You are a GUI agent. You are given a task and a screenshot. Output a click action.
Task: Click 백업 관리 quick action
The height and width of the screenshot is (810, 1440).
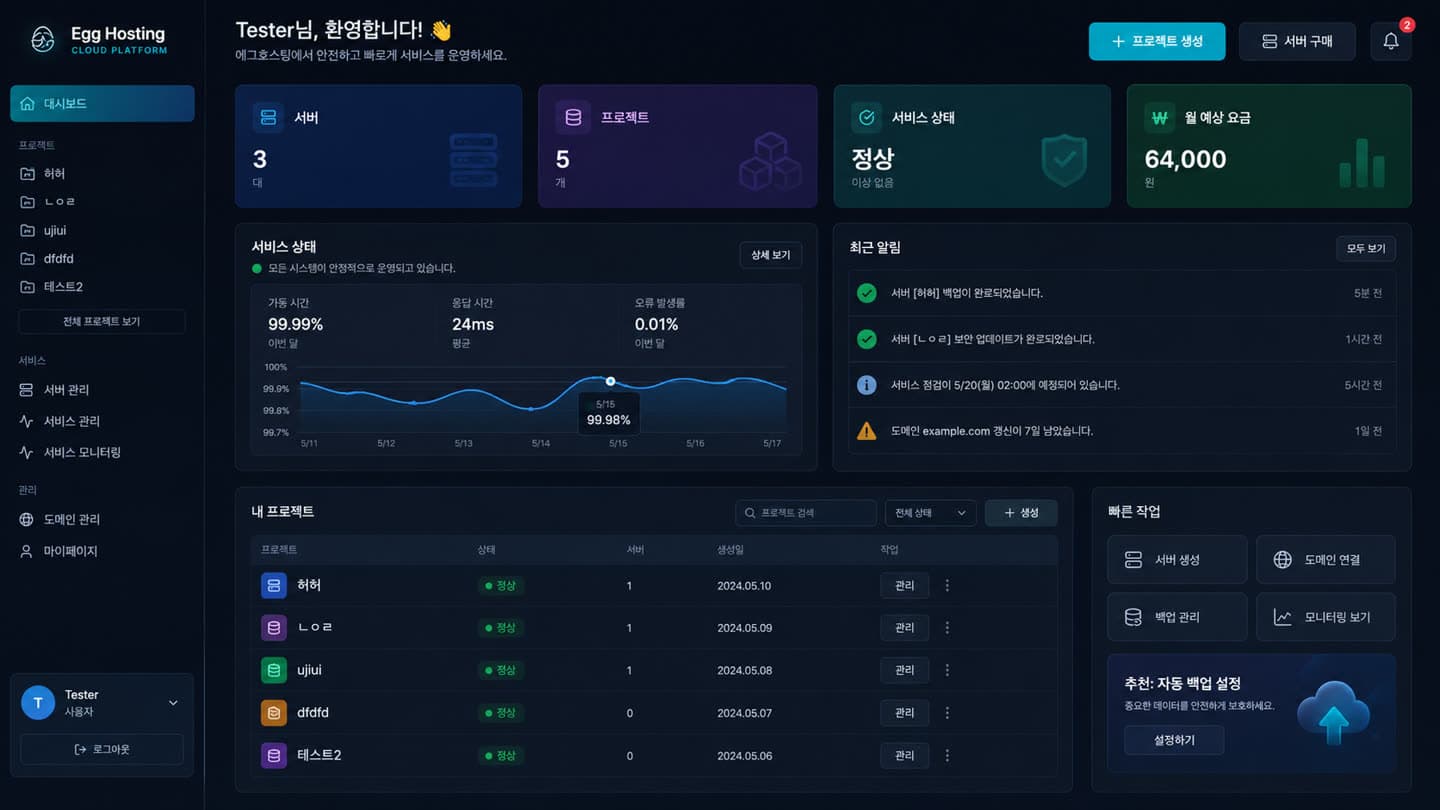pos(1177,617)
